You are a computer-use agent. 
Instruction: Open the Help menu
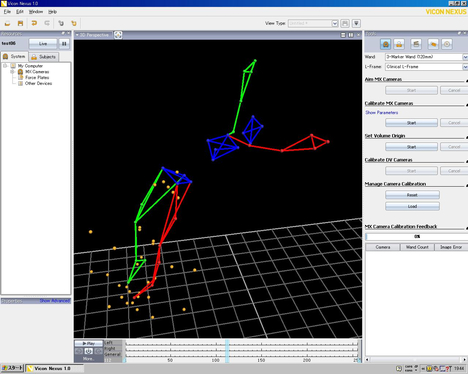[52, 12]
